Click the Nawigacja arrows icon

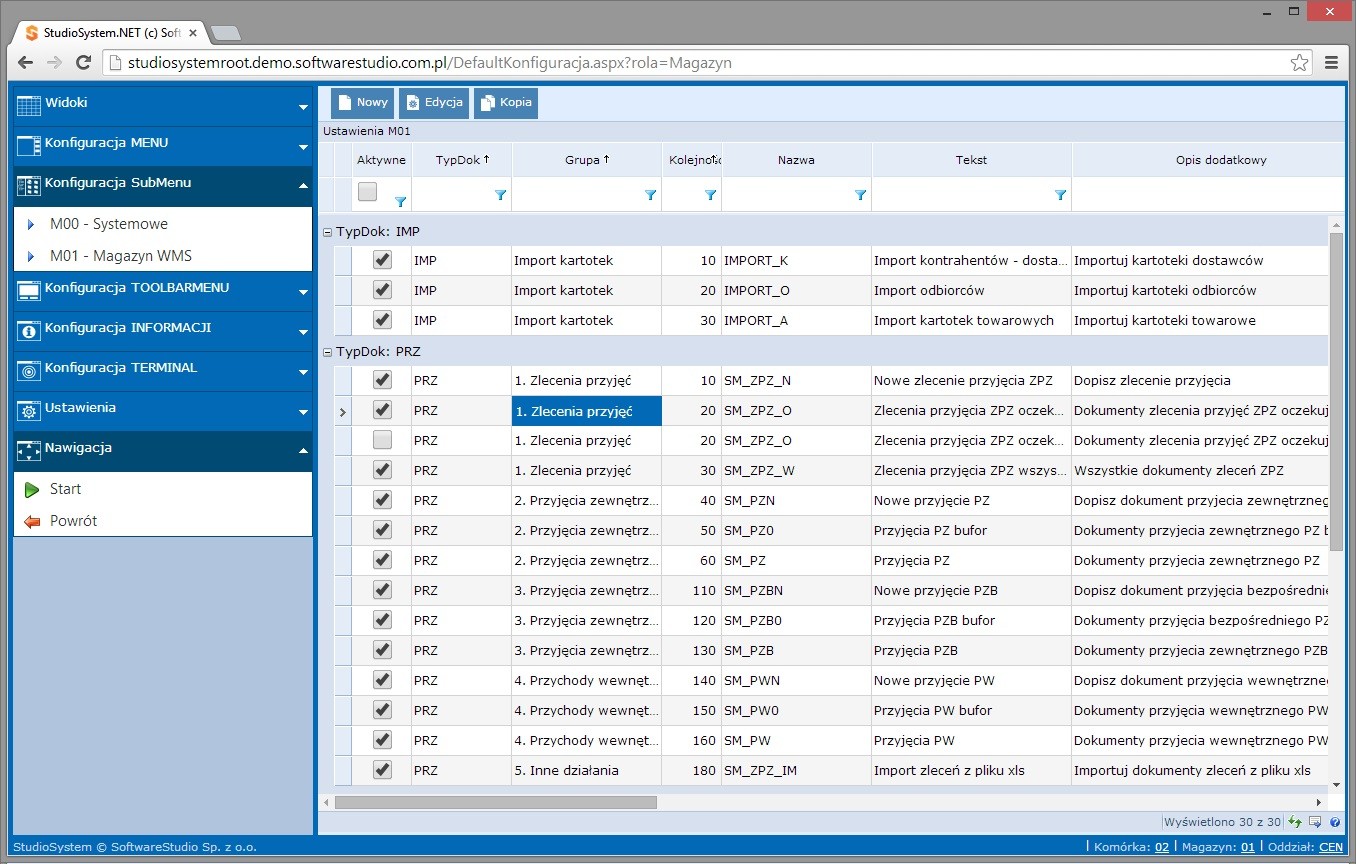click(29, 449)
